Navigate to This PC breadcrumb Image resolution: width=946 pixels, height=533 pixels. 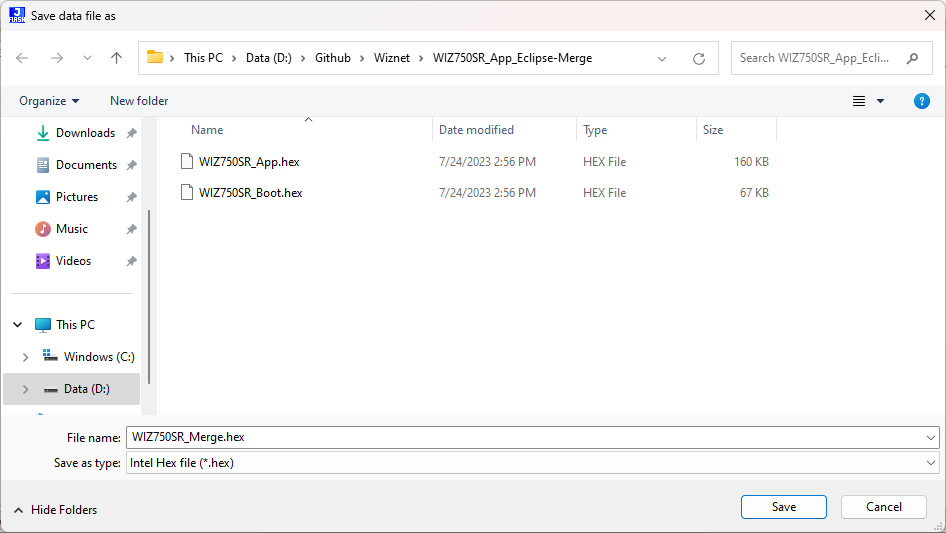click(203, 58)
